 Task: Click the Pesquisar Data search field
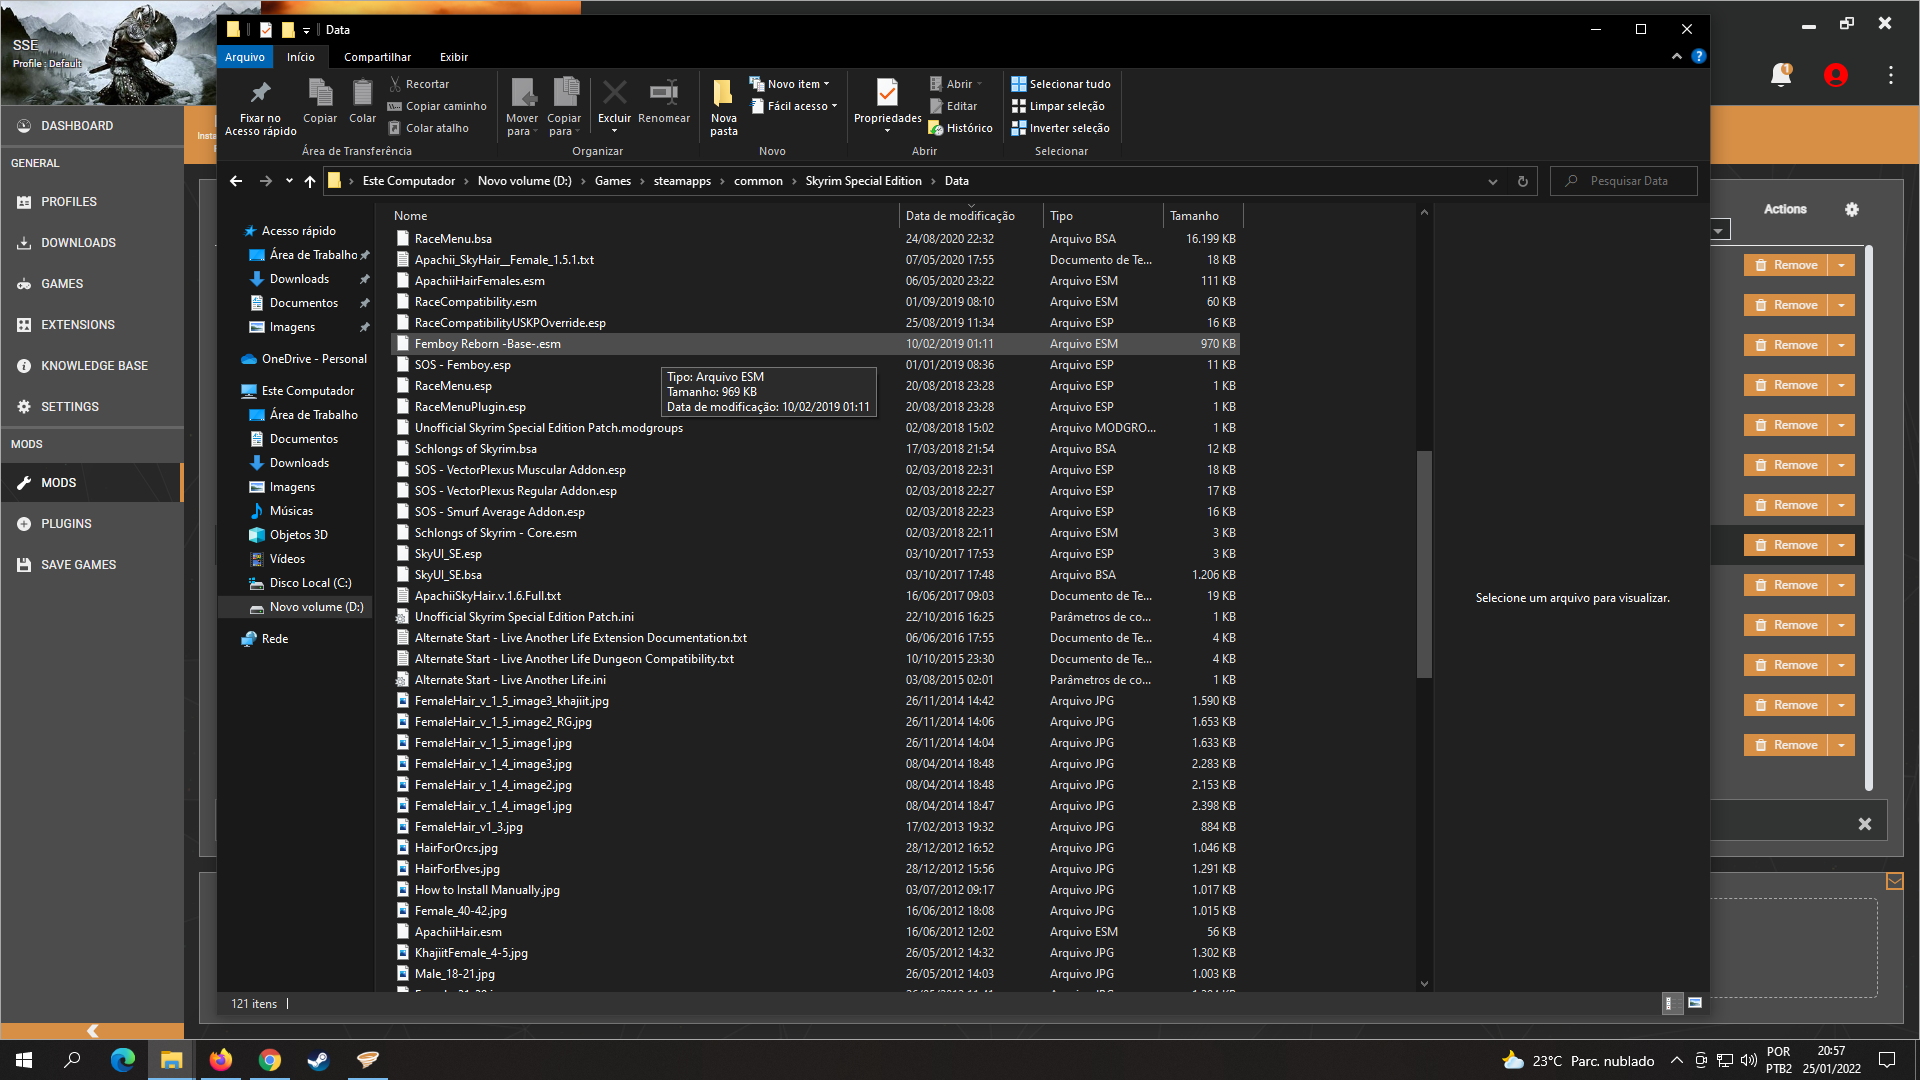1623,181
